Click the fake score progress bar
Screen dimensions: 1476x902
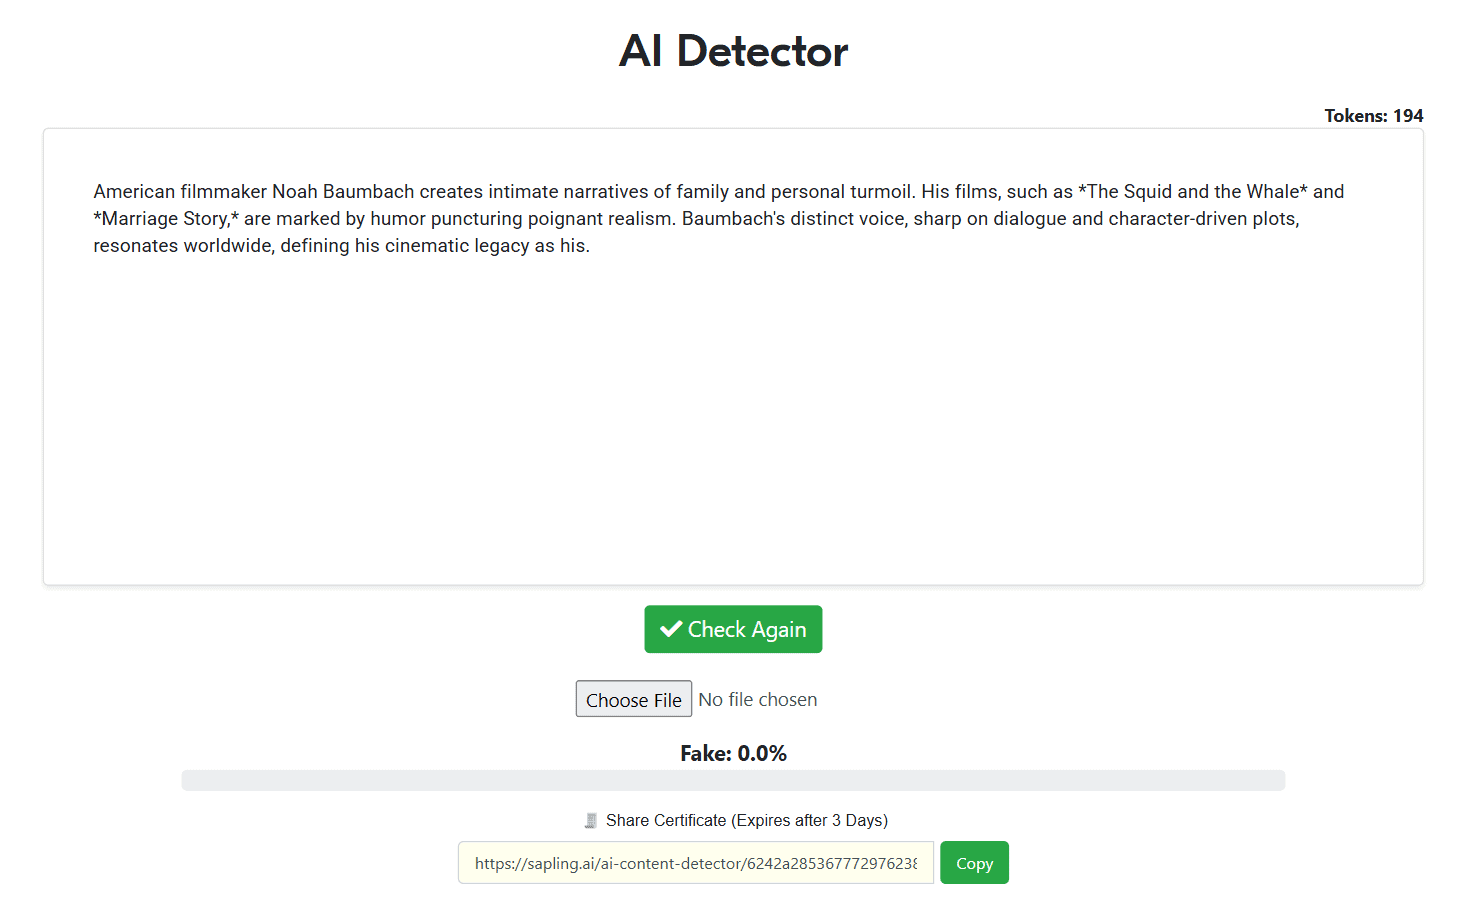(x=733, y=780)
